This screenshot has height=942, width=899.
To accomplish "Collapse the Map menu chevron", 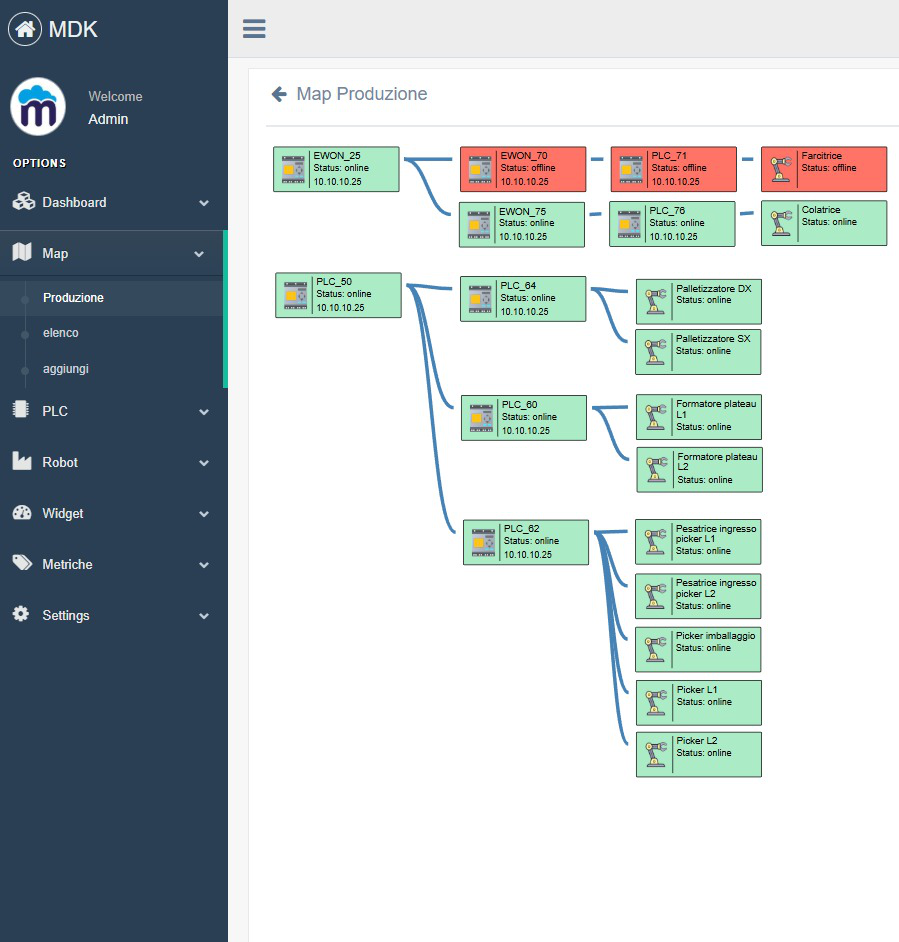I will 199,254.
